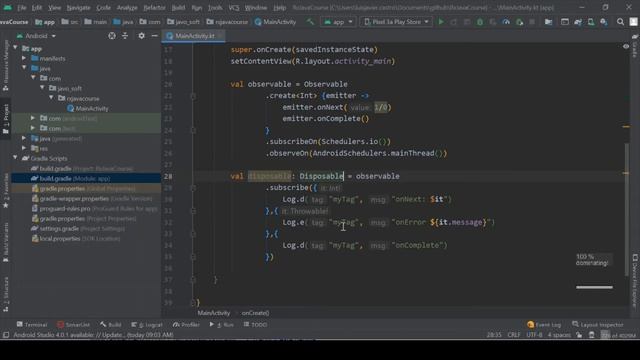Open the Build tool window
The height and width of the screenshot is (360, 640).
(111, 325)
